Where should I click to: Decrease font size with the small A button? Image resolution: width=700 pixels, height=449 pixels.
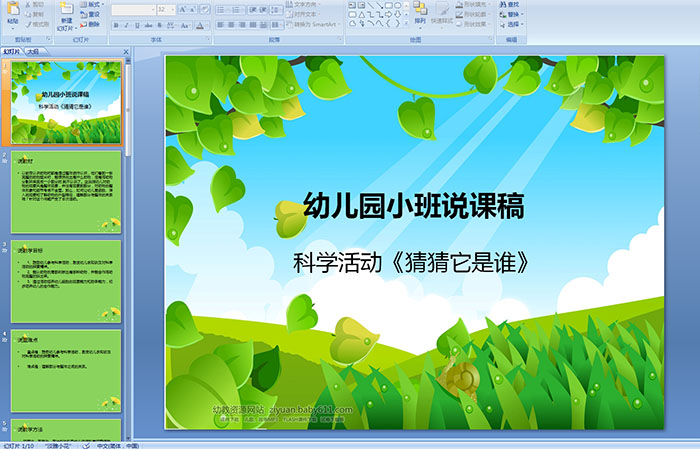coord(193,9)
